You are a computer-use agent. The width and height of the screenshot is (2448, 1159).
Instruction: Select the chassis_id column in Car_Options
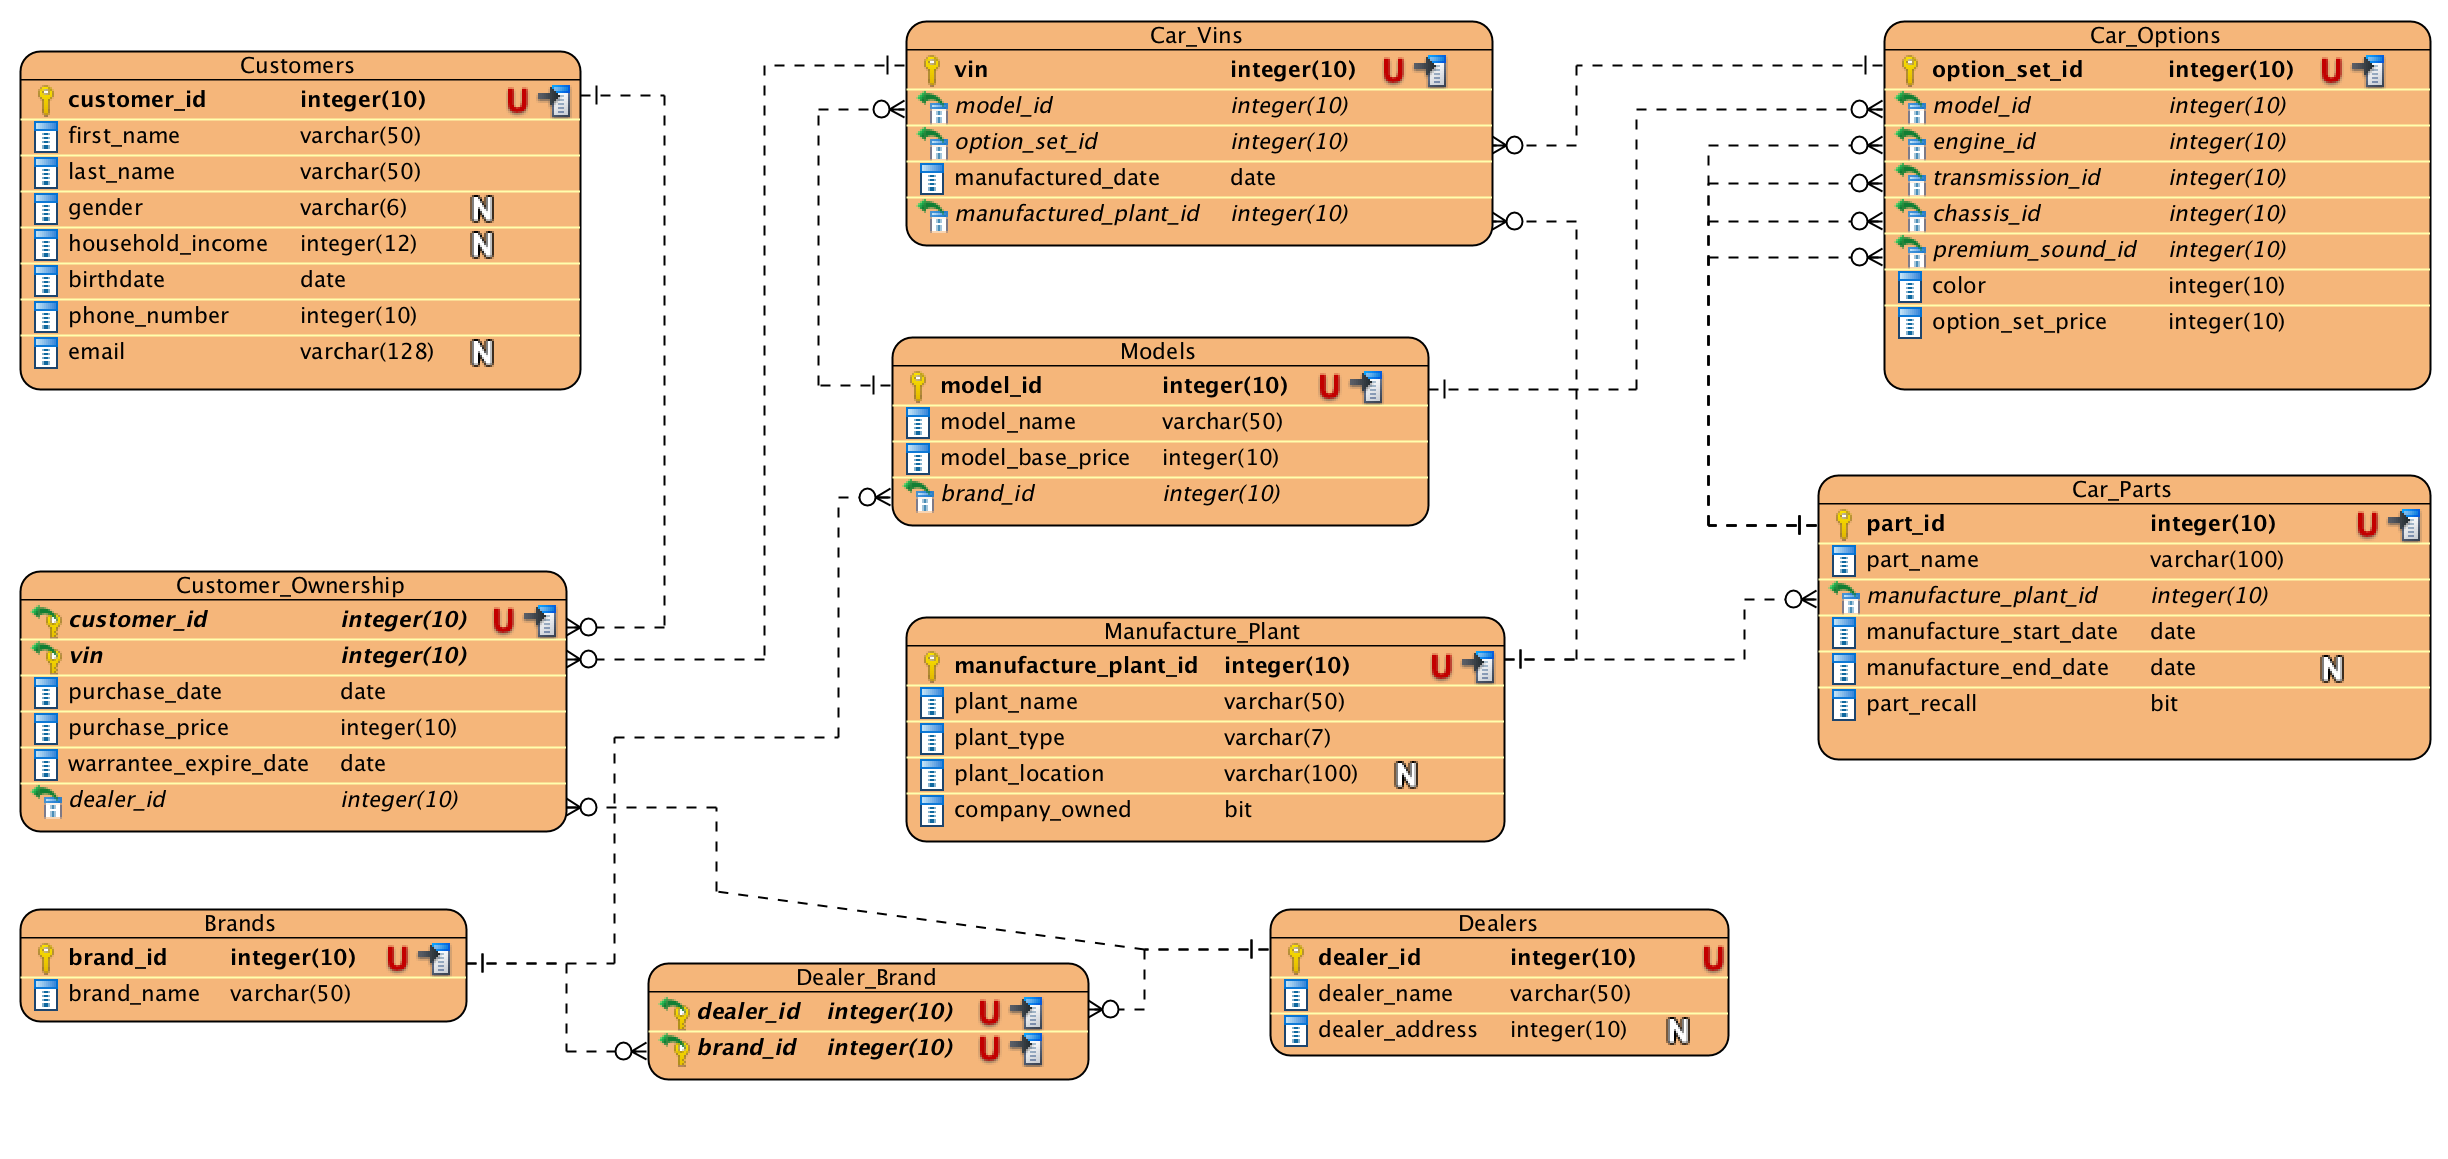point(2157,214)
